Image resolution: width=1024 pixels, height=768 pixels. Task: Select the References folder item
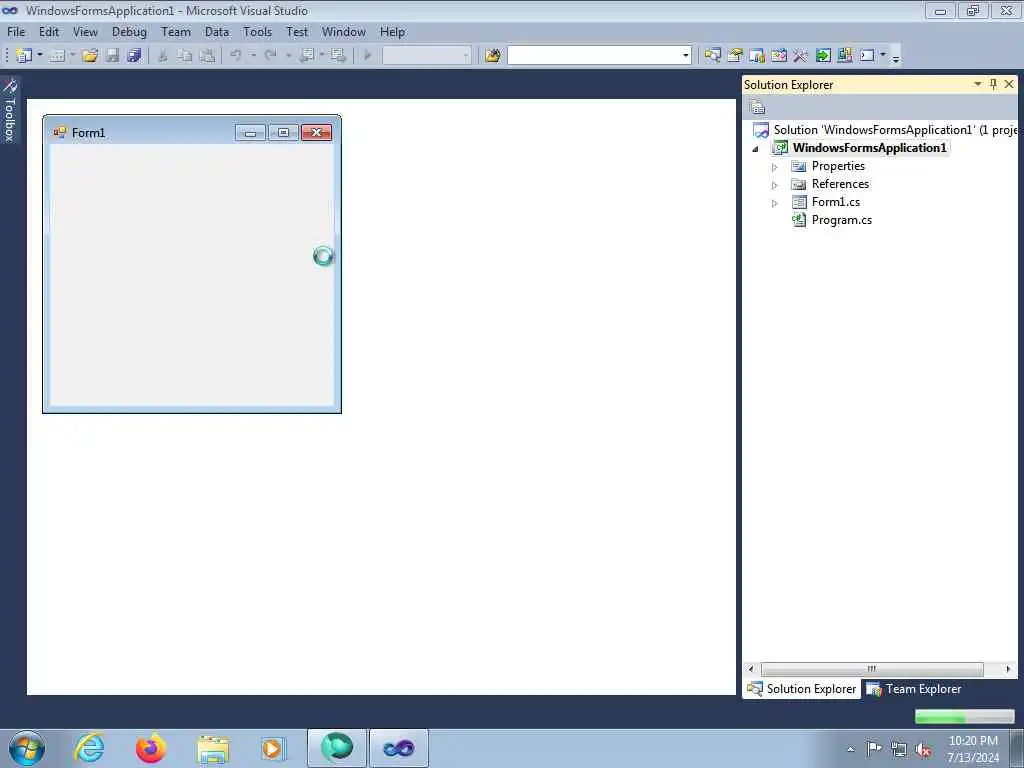[x=840, y=184]
